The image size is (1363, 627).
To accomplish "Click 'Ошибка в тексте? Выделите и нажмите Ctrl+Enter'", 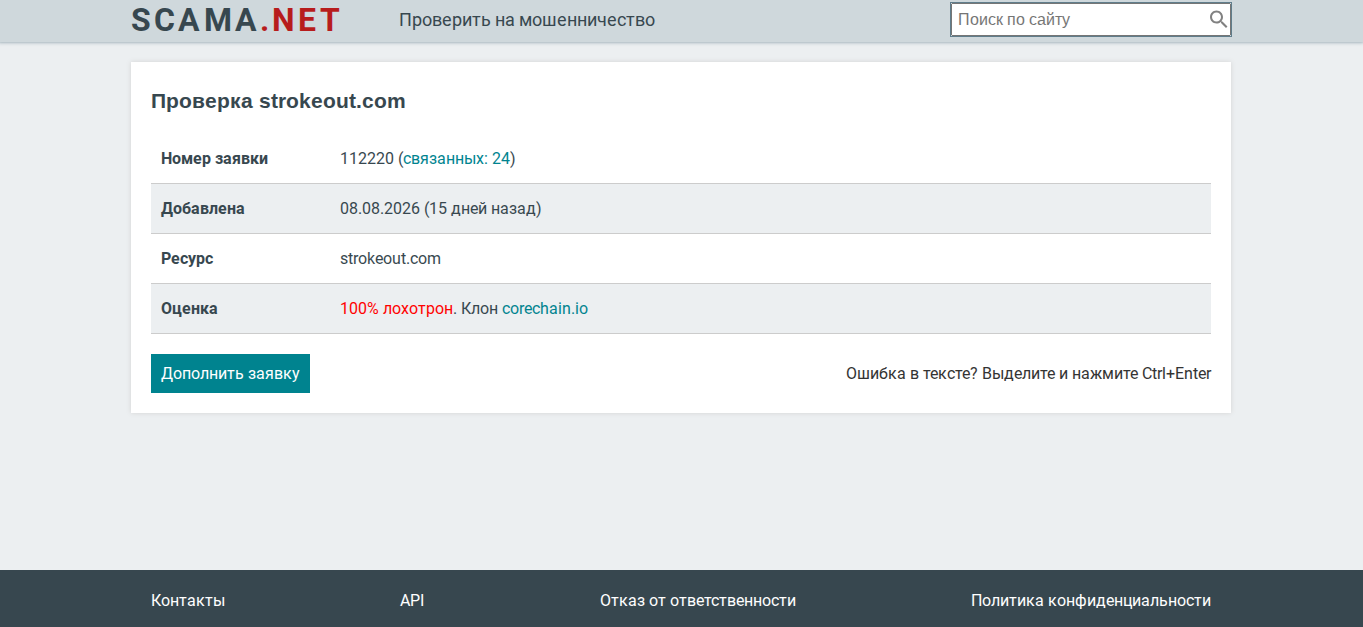I will click(x=1028, y=373).
